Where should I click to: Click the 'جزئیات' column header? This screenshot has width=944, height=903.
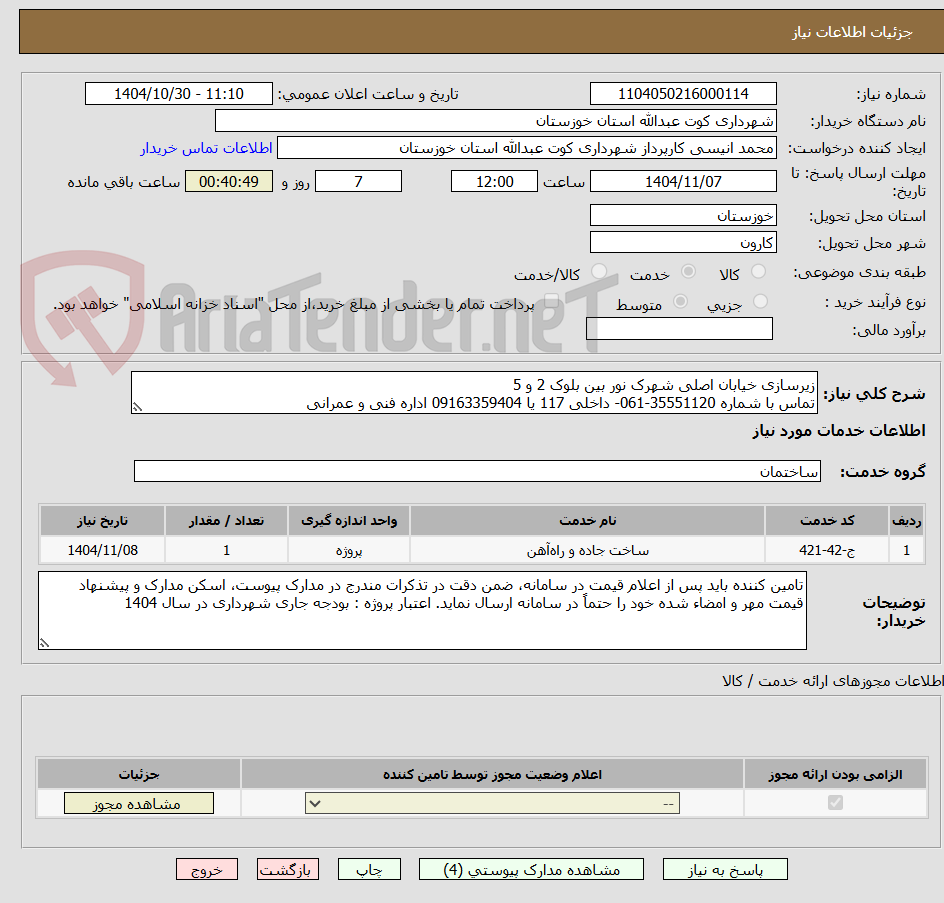[138, 774]
